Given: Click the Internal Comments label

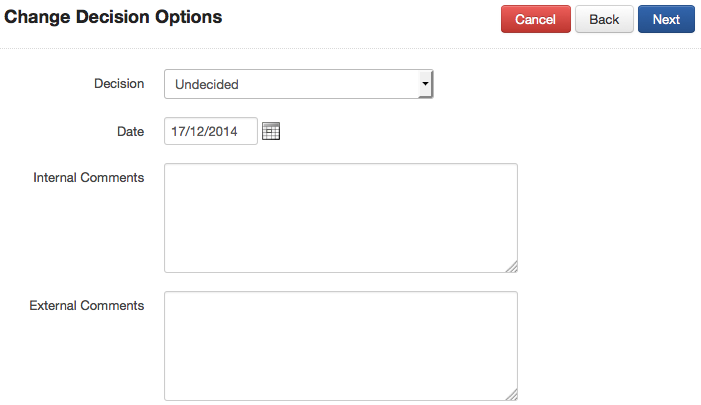Looking at the screenshot, I should [89, 177].
